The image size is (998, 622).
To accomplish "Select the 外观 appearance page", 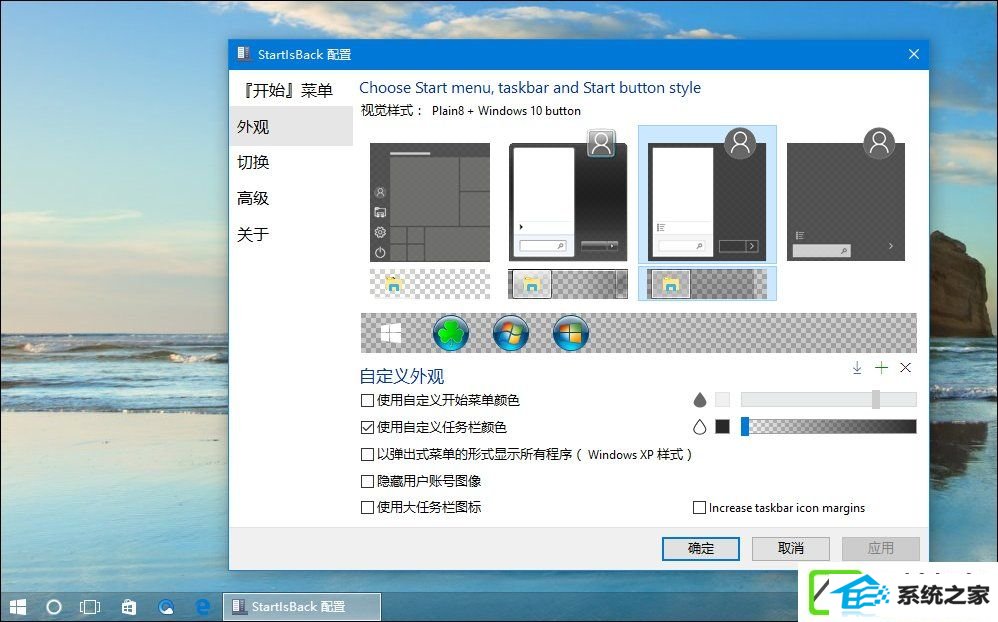I will (x=290, y=127).
